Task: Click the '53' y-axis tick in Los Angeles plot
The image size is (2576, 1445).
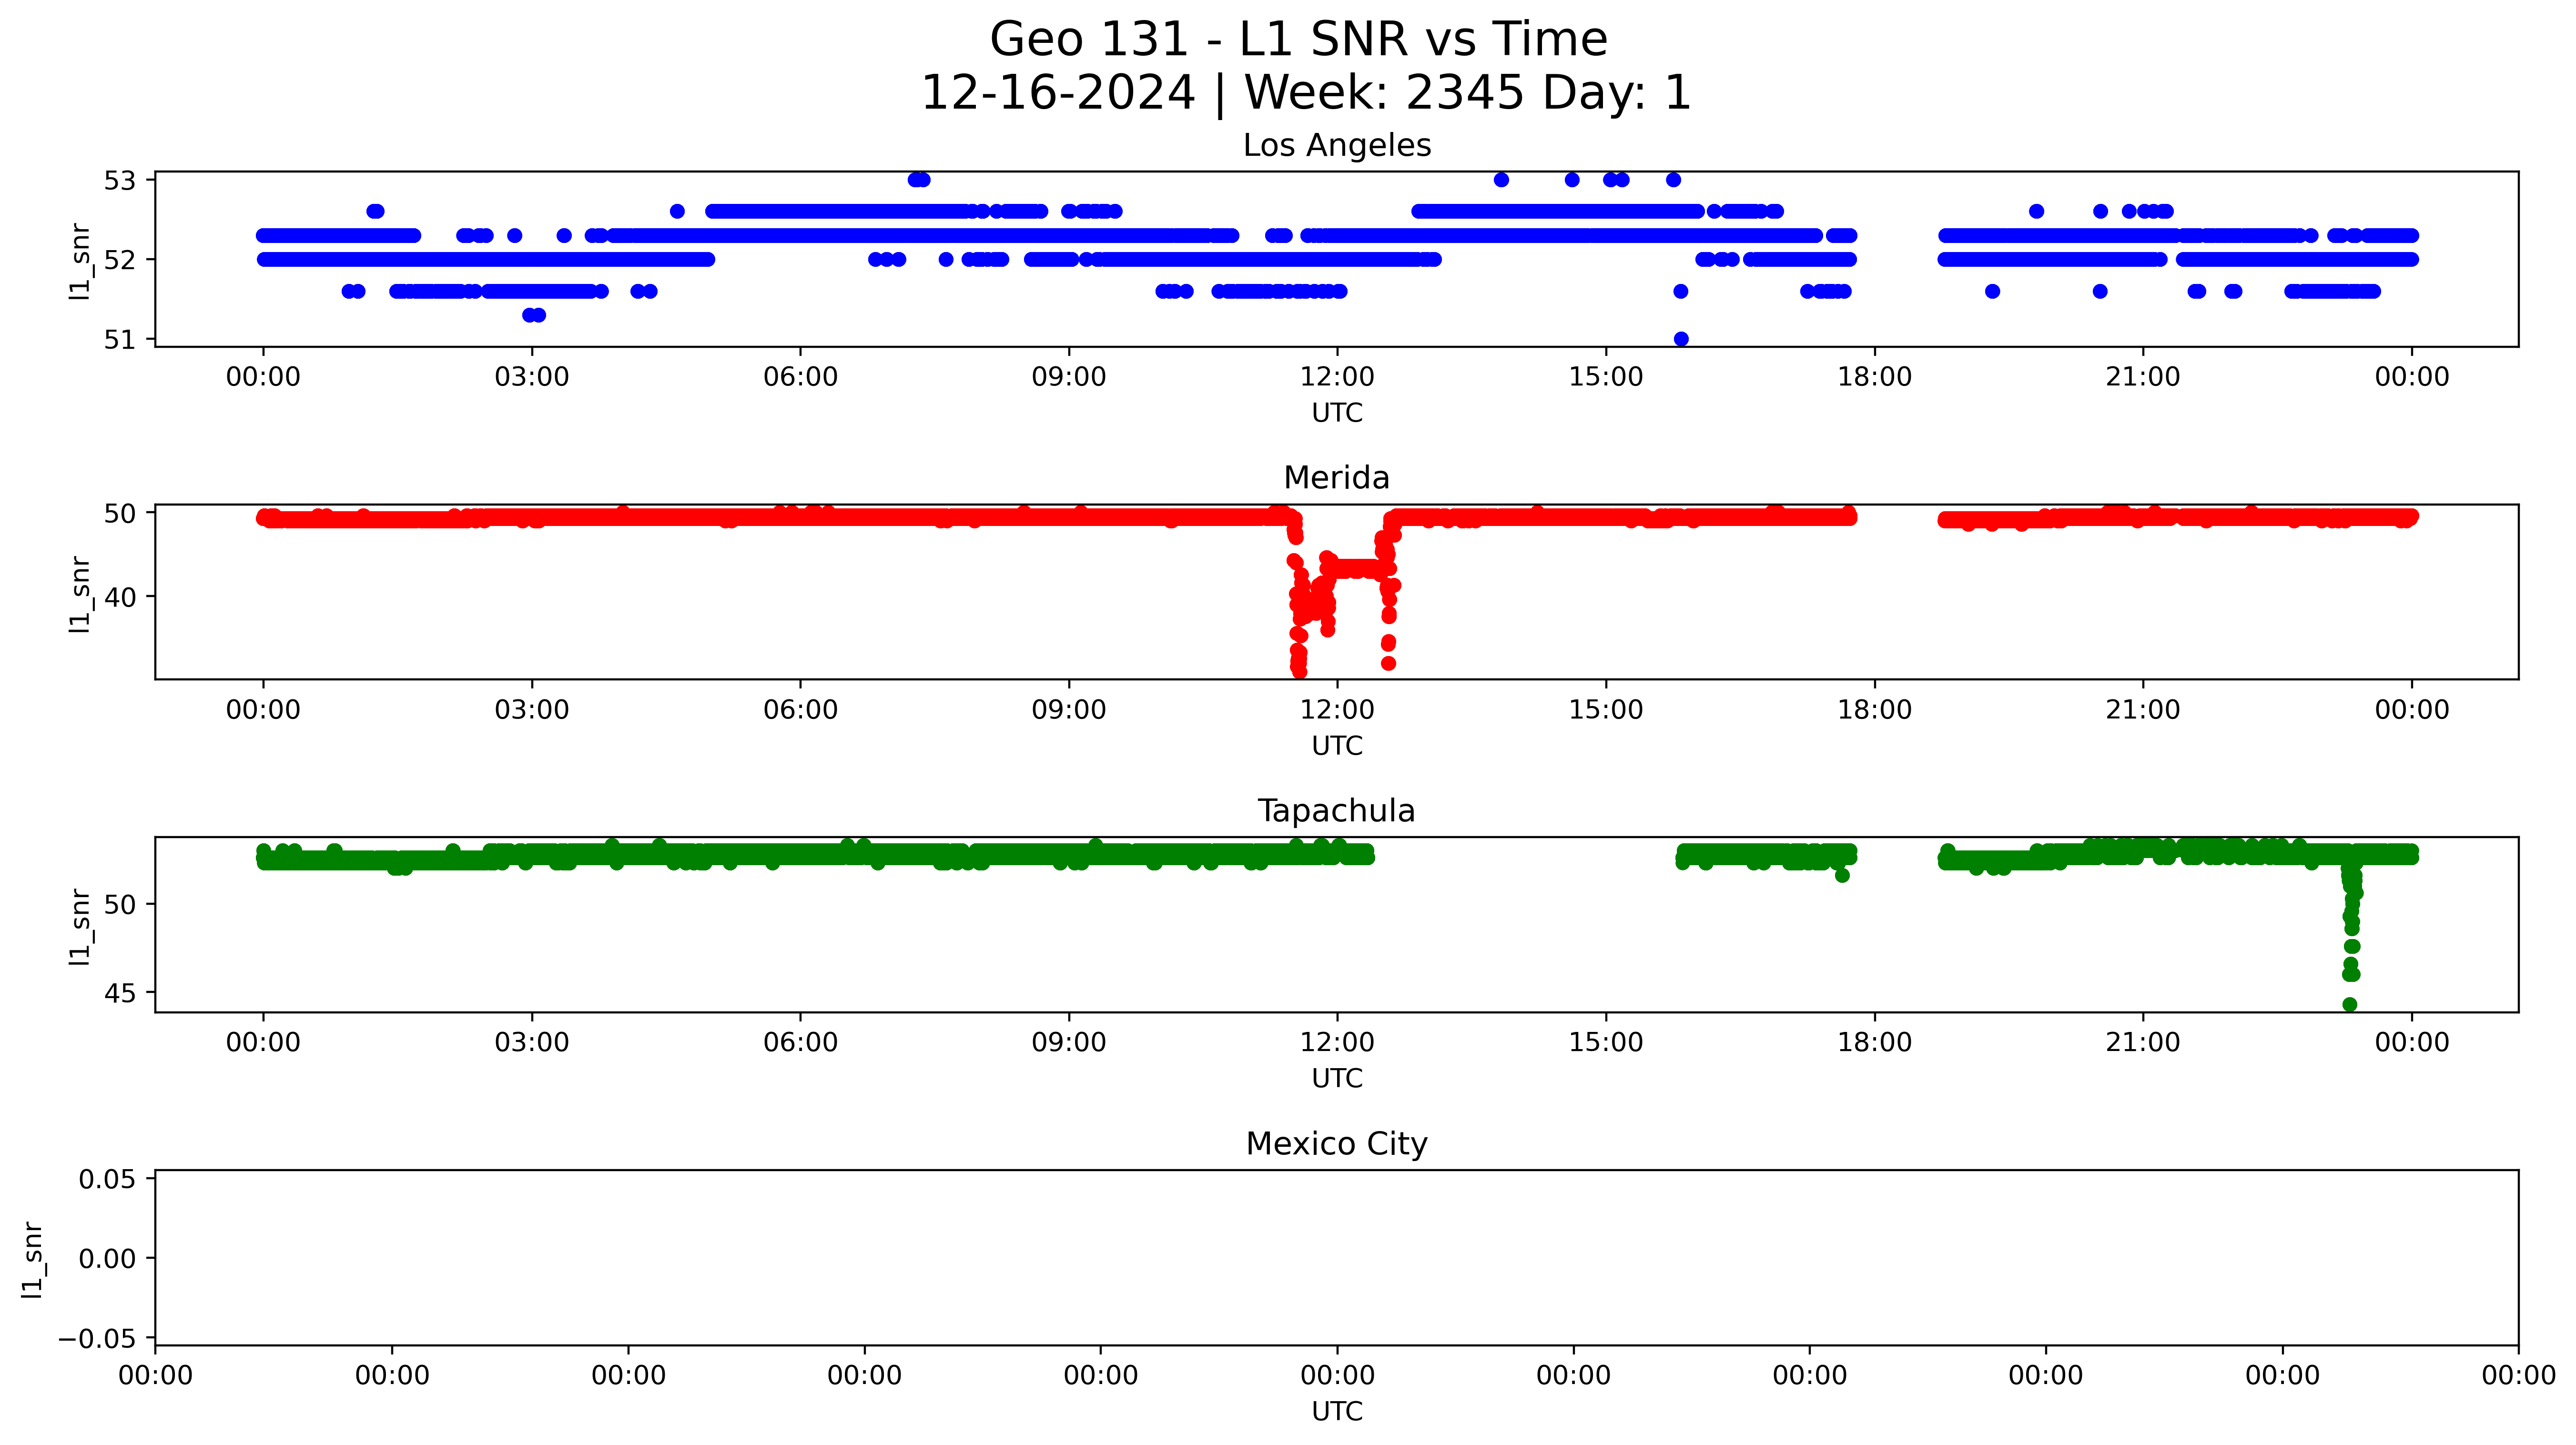Action: coord(119,181)
